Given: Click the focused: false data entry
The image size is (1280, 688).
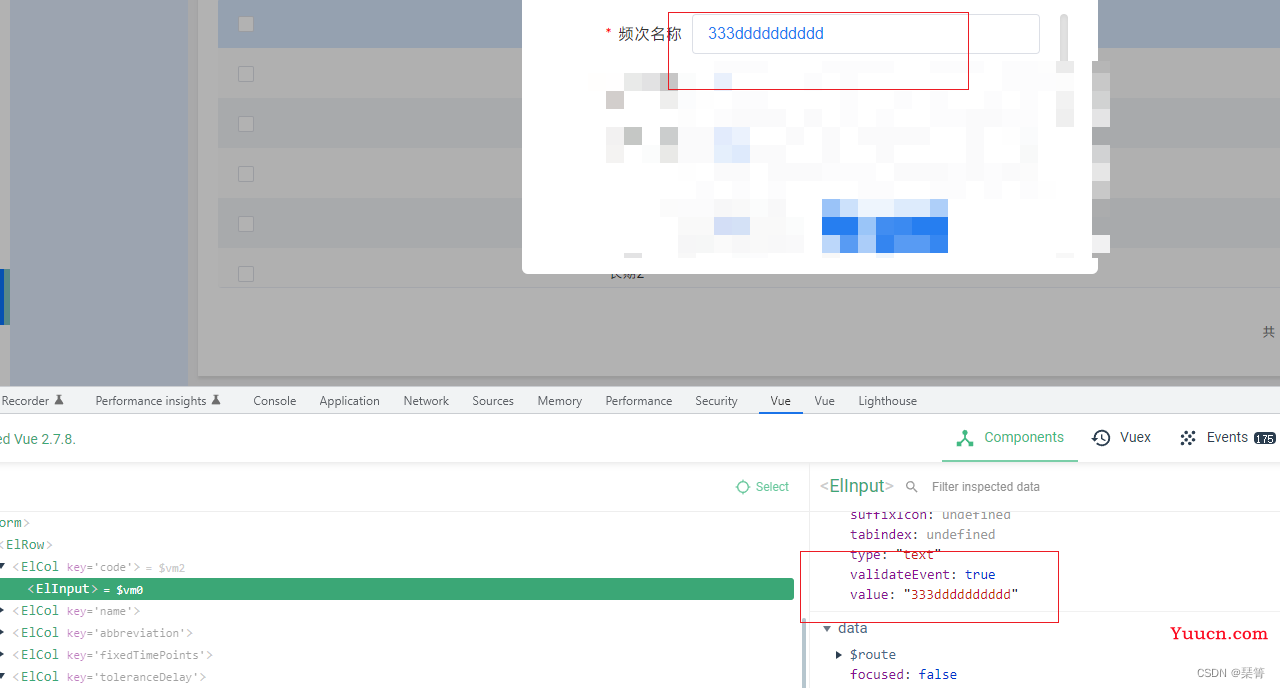Looking at the screenshot, I should (903, 675).
